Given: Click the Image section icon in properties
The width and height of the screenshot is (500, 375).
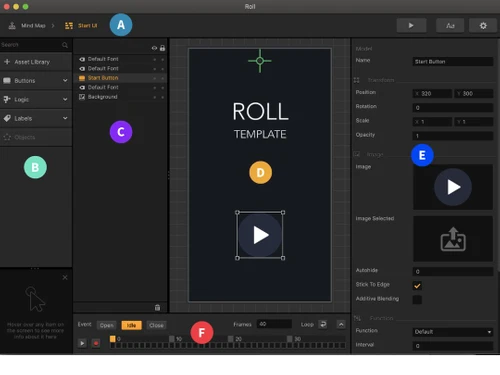Looking at the screenshot, I should click(x=357, y=154).
